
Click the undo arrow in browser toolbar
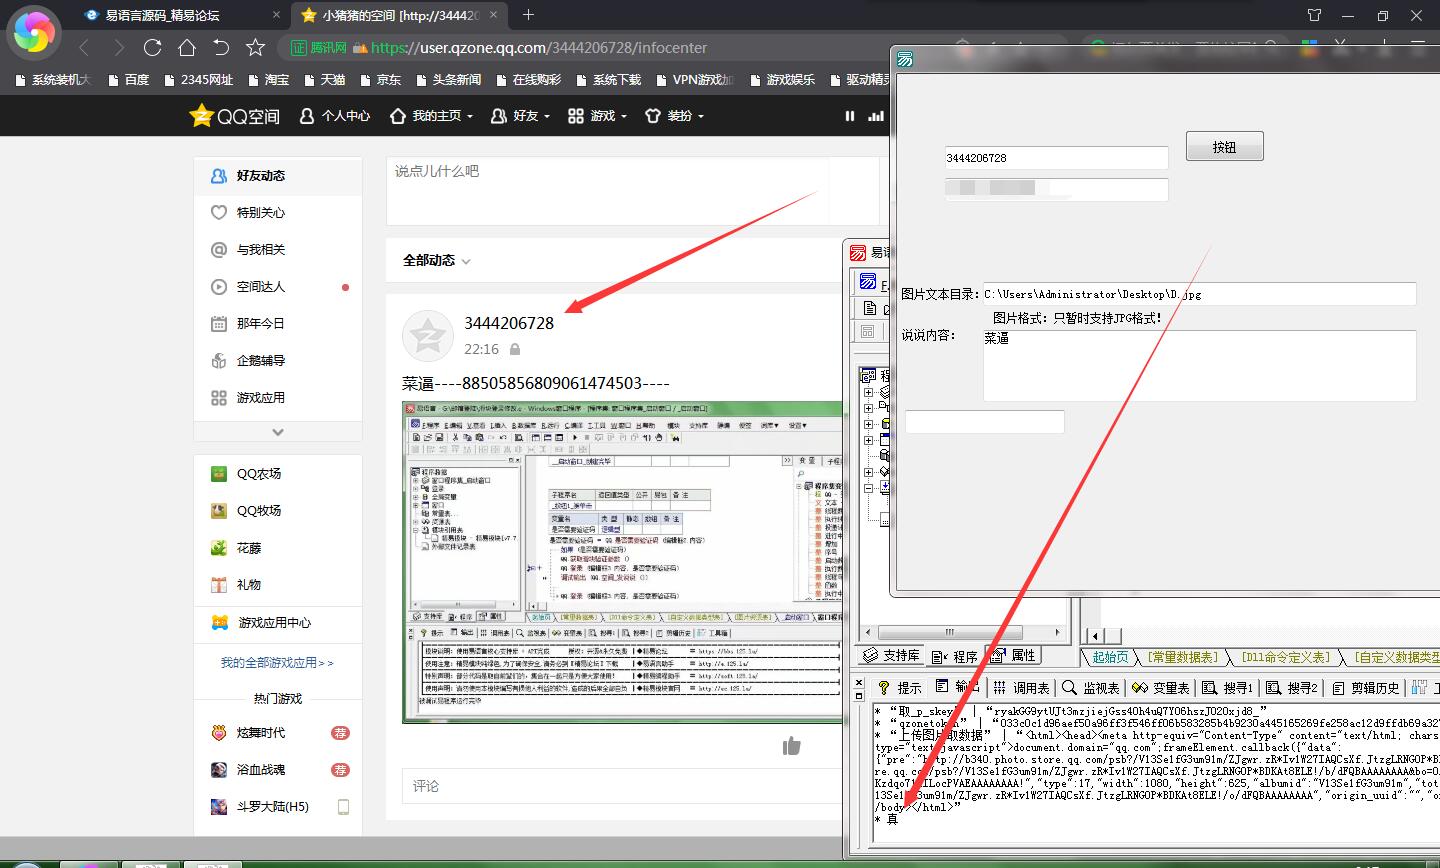221,47
